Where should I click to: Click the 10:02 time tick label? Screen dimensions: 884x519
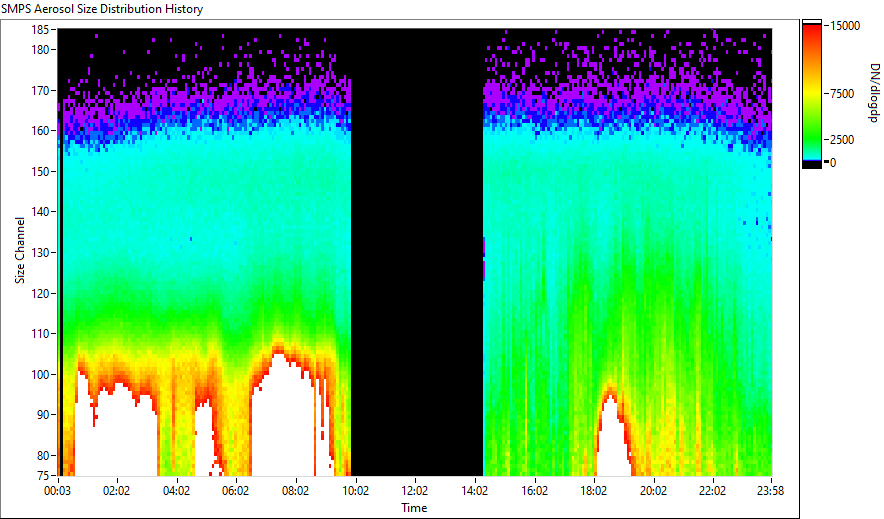[x=355, y=491]
